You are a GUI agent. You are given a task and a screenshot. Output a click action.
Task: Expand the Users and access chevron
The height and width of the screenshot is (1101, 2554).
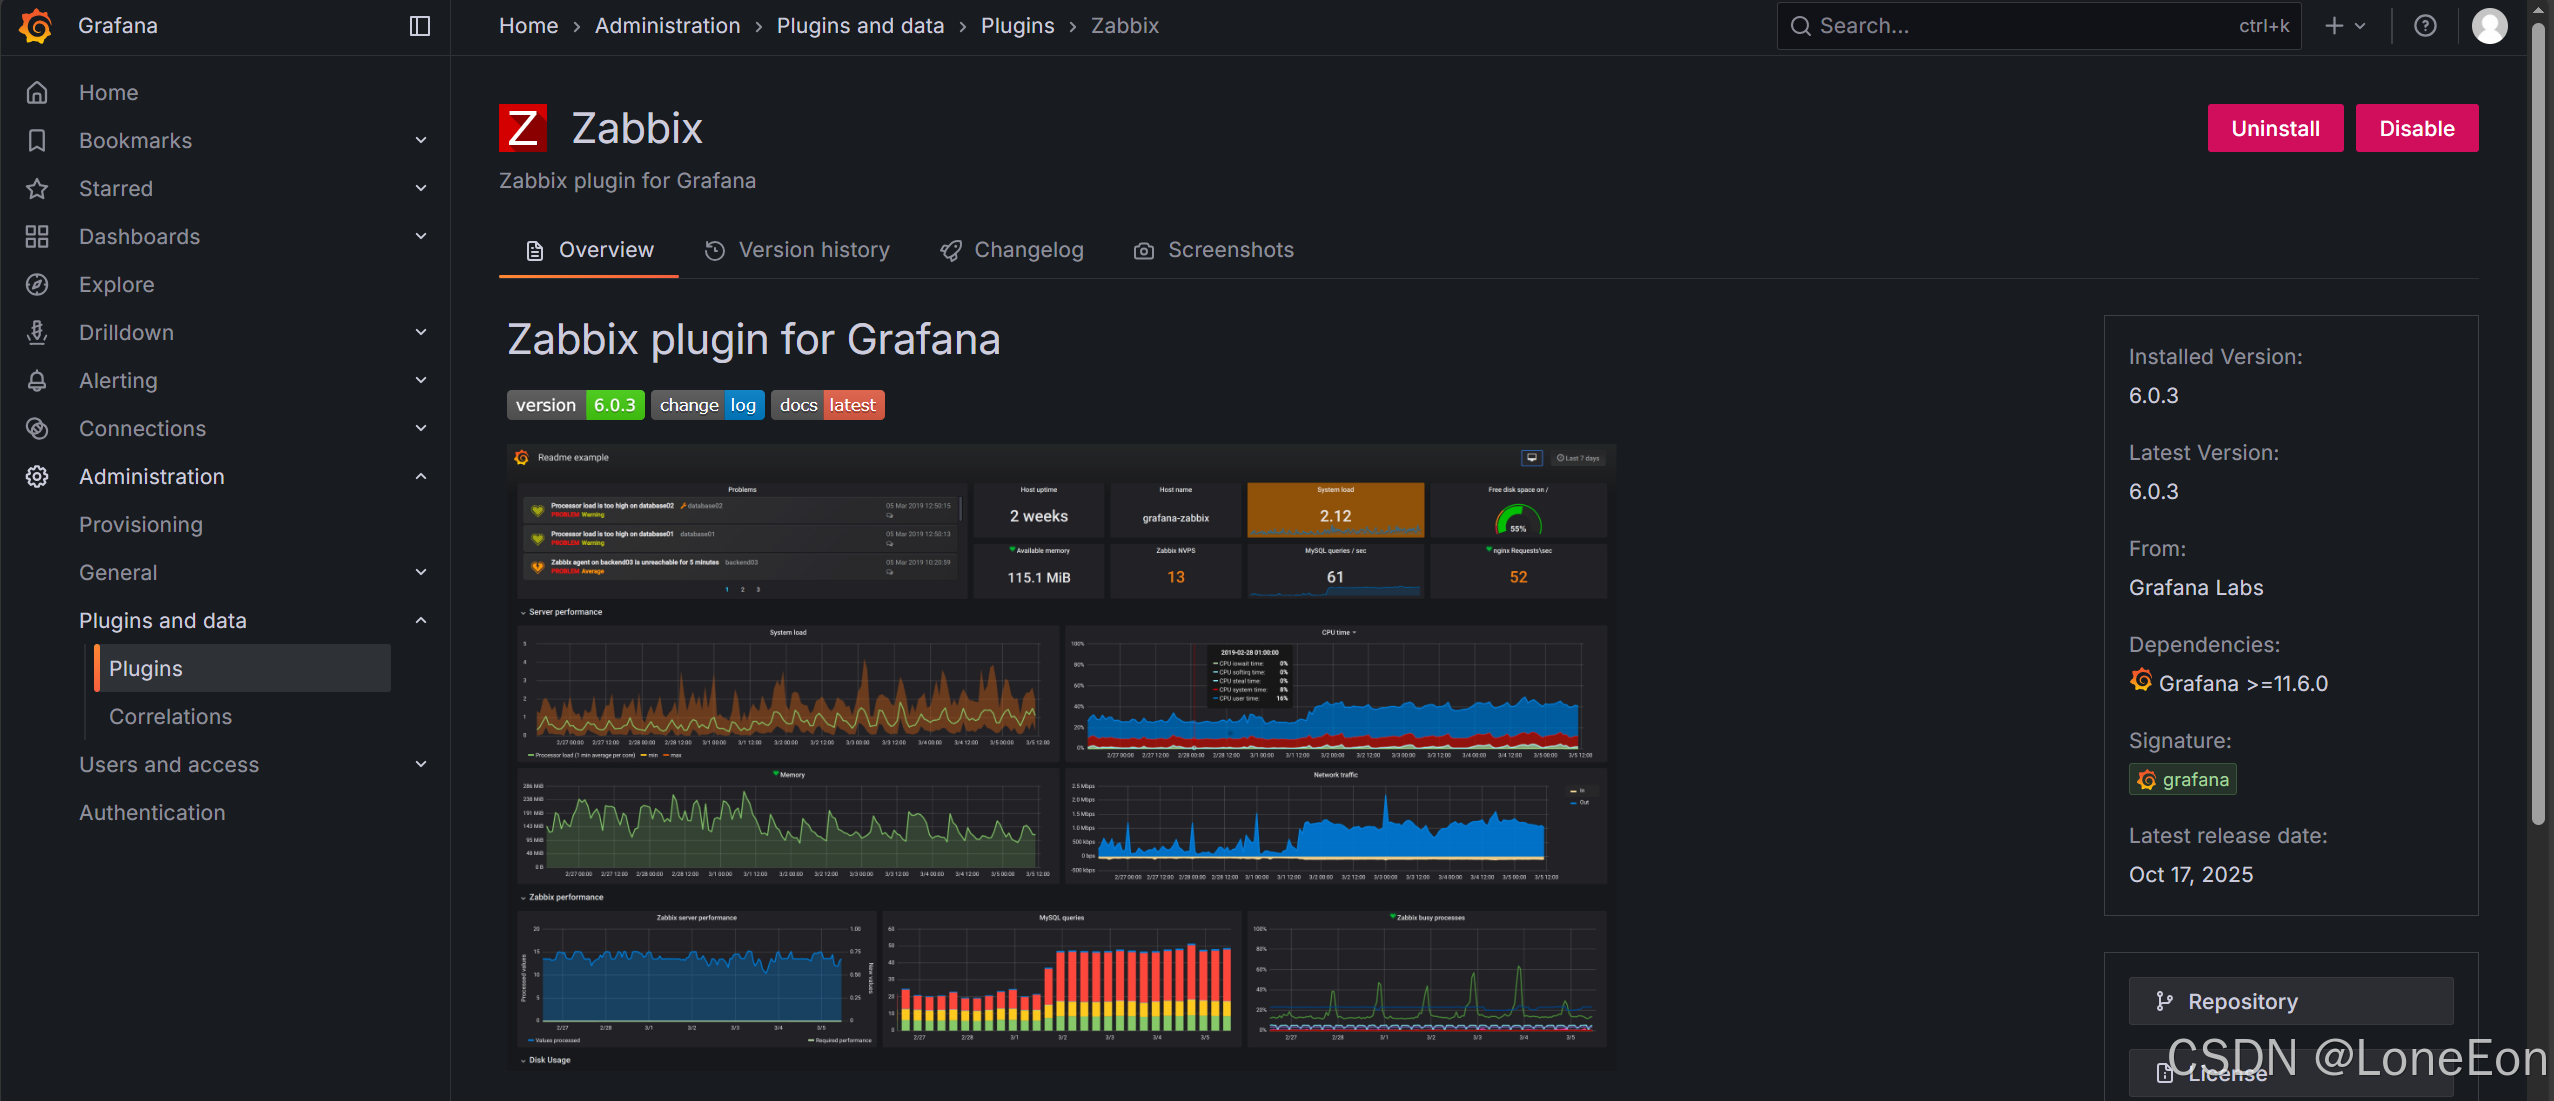[x=421, y=765]
